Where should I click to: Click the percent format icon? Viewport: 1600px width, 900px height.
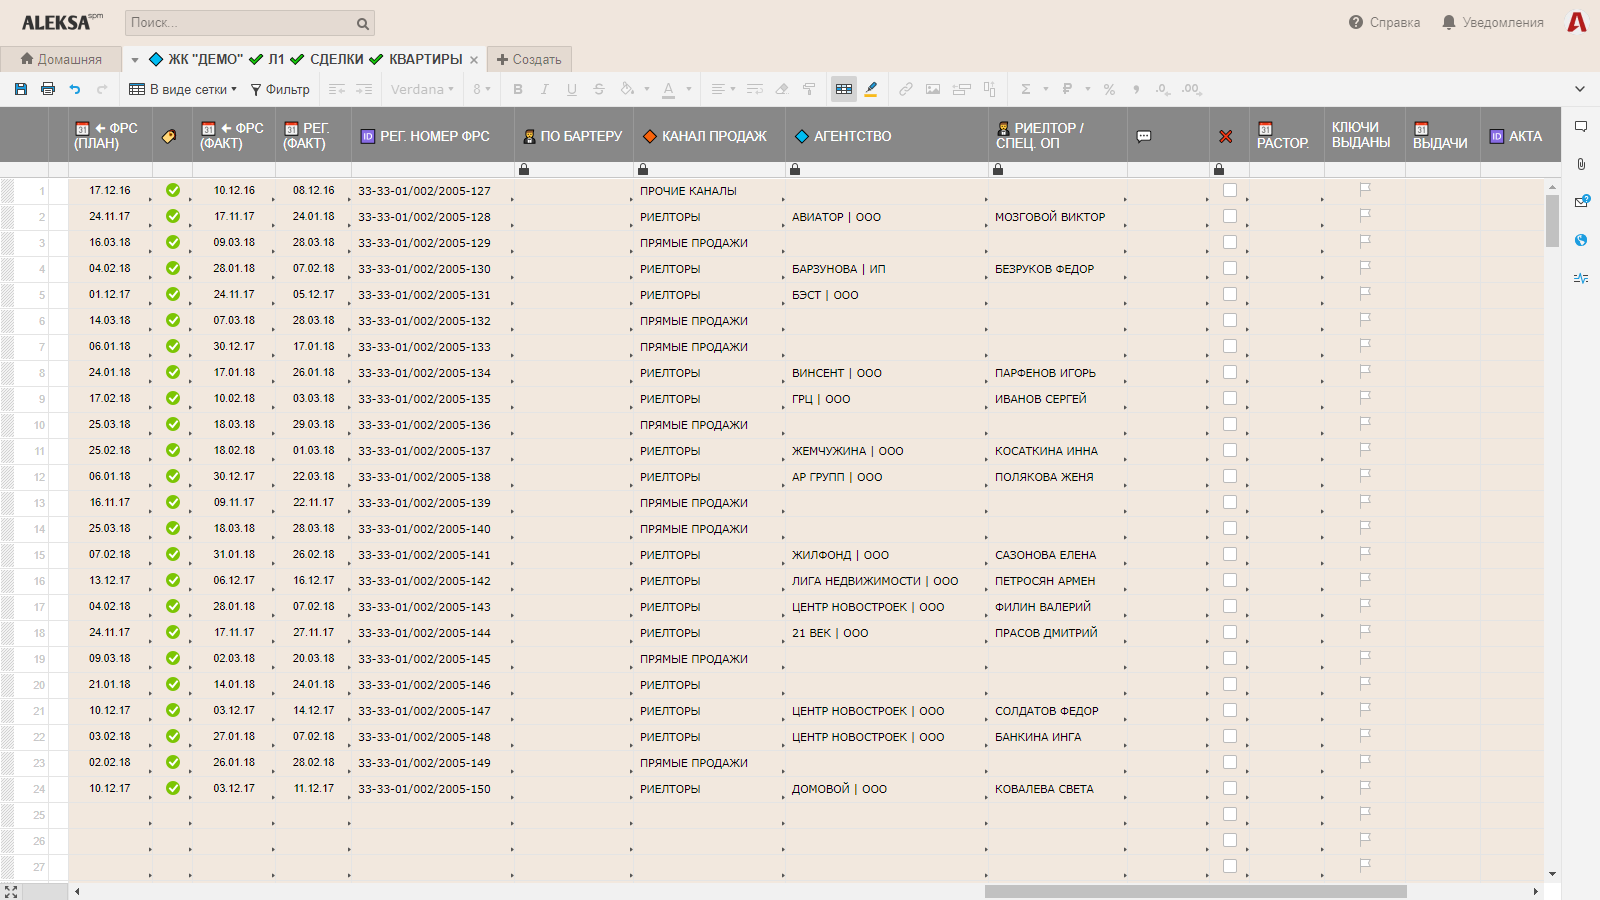[x=1109, y=89]
